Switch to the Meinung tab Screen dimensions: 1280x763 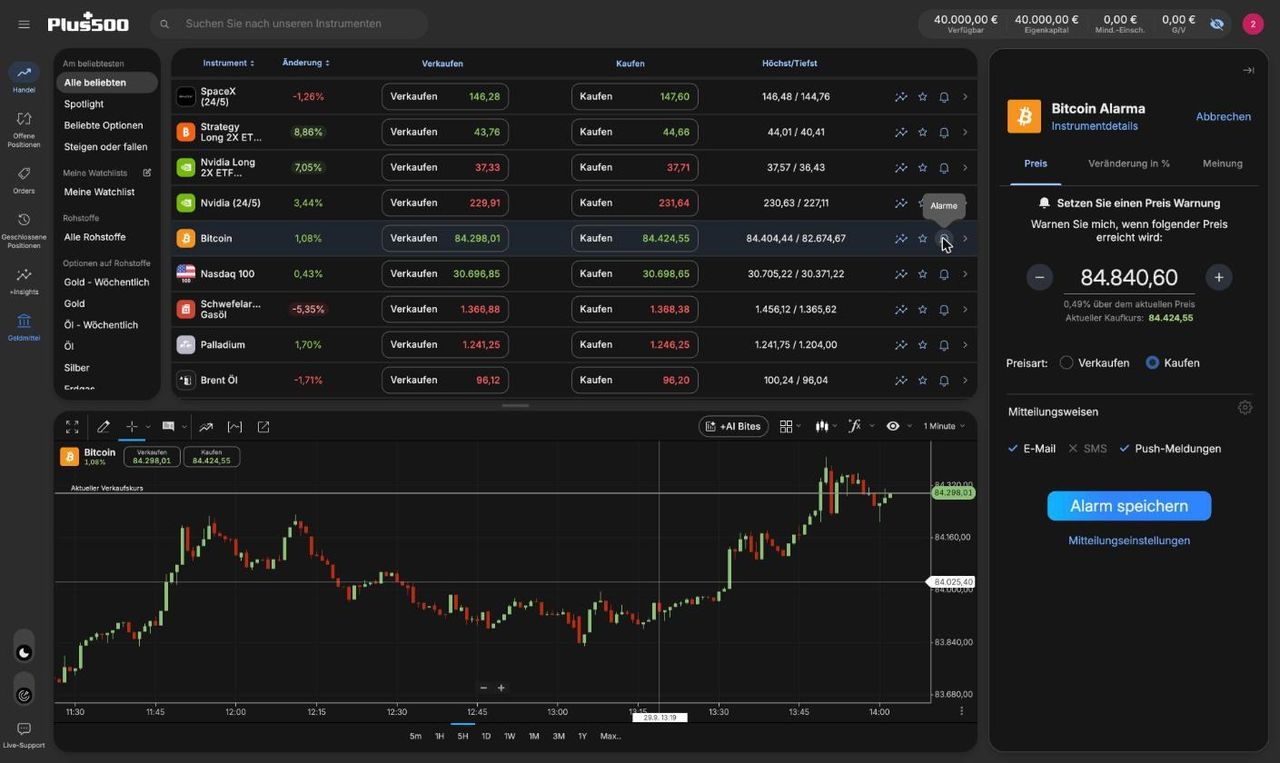(x=1223, y=163)
